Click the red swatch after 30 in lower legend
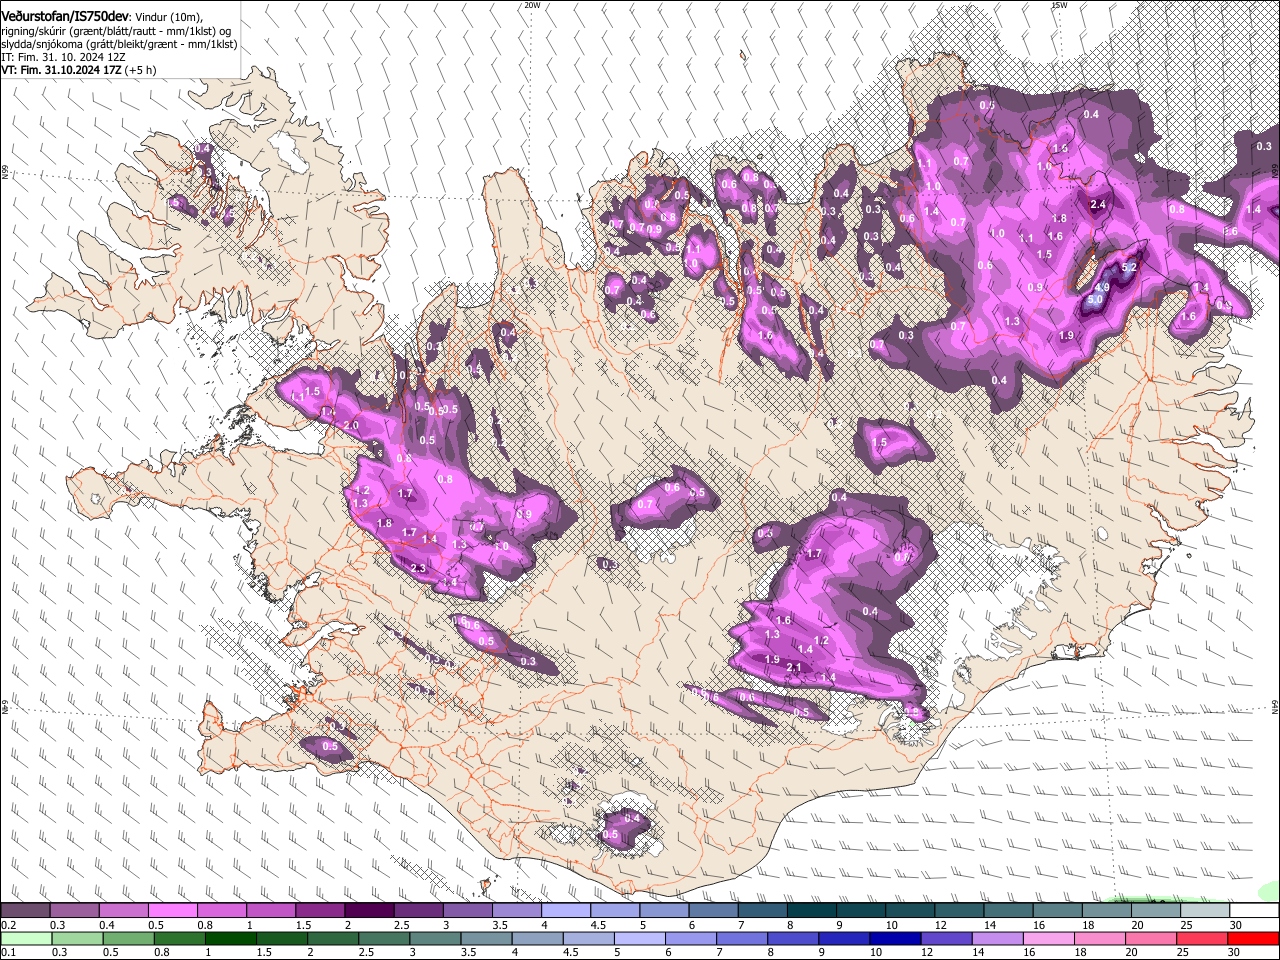This screenshot has width=1280, height=960. 1253,939
